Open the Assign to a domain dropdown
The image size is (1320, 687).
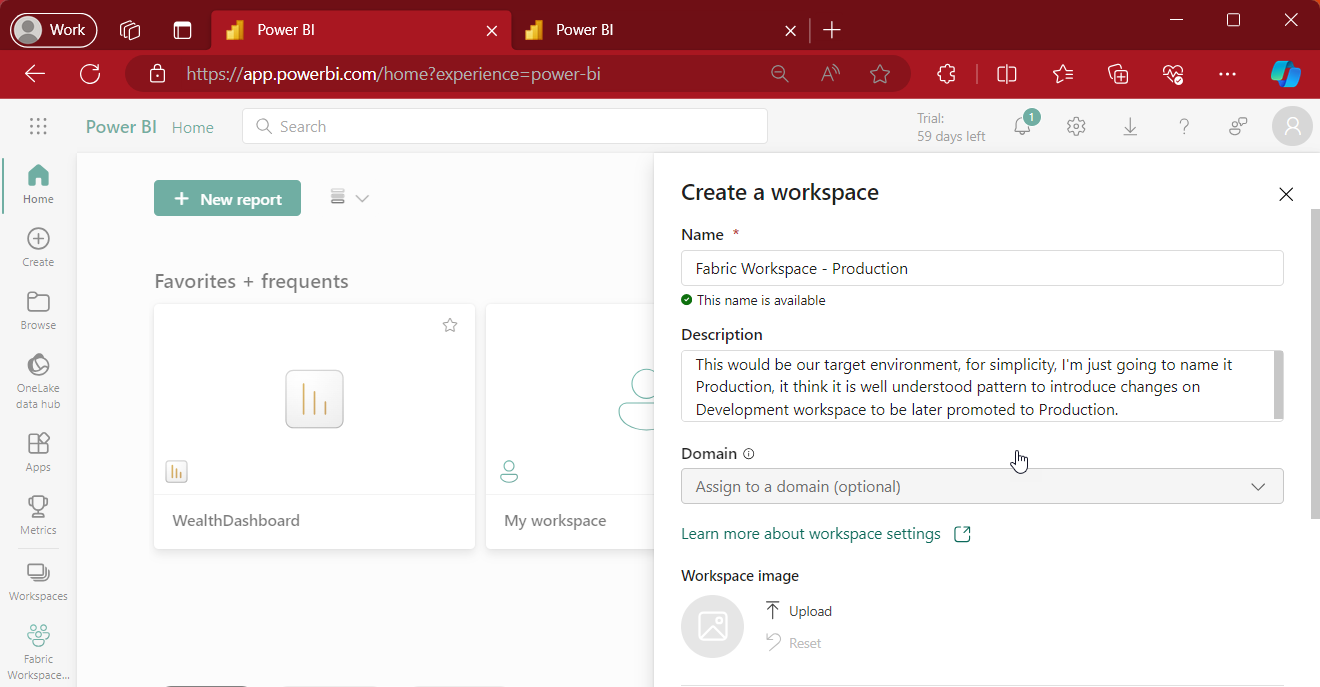click(x=982, y=487)
